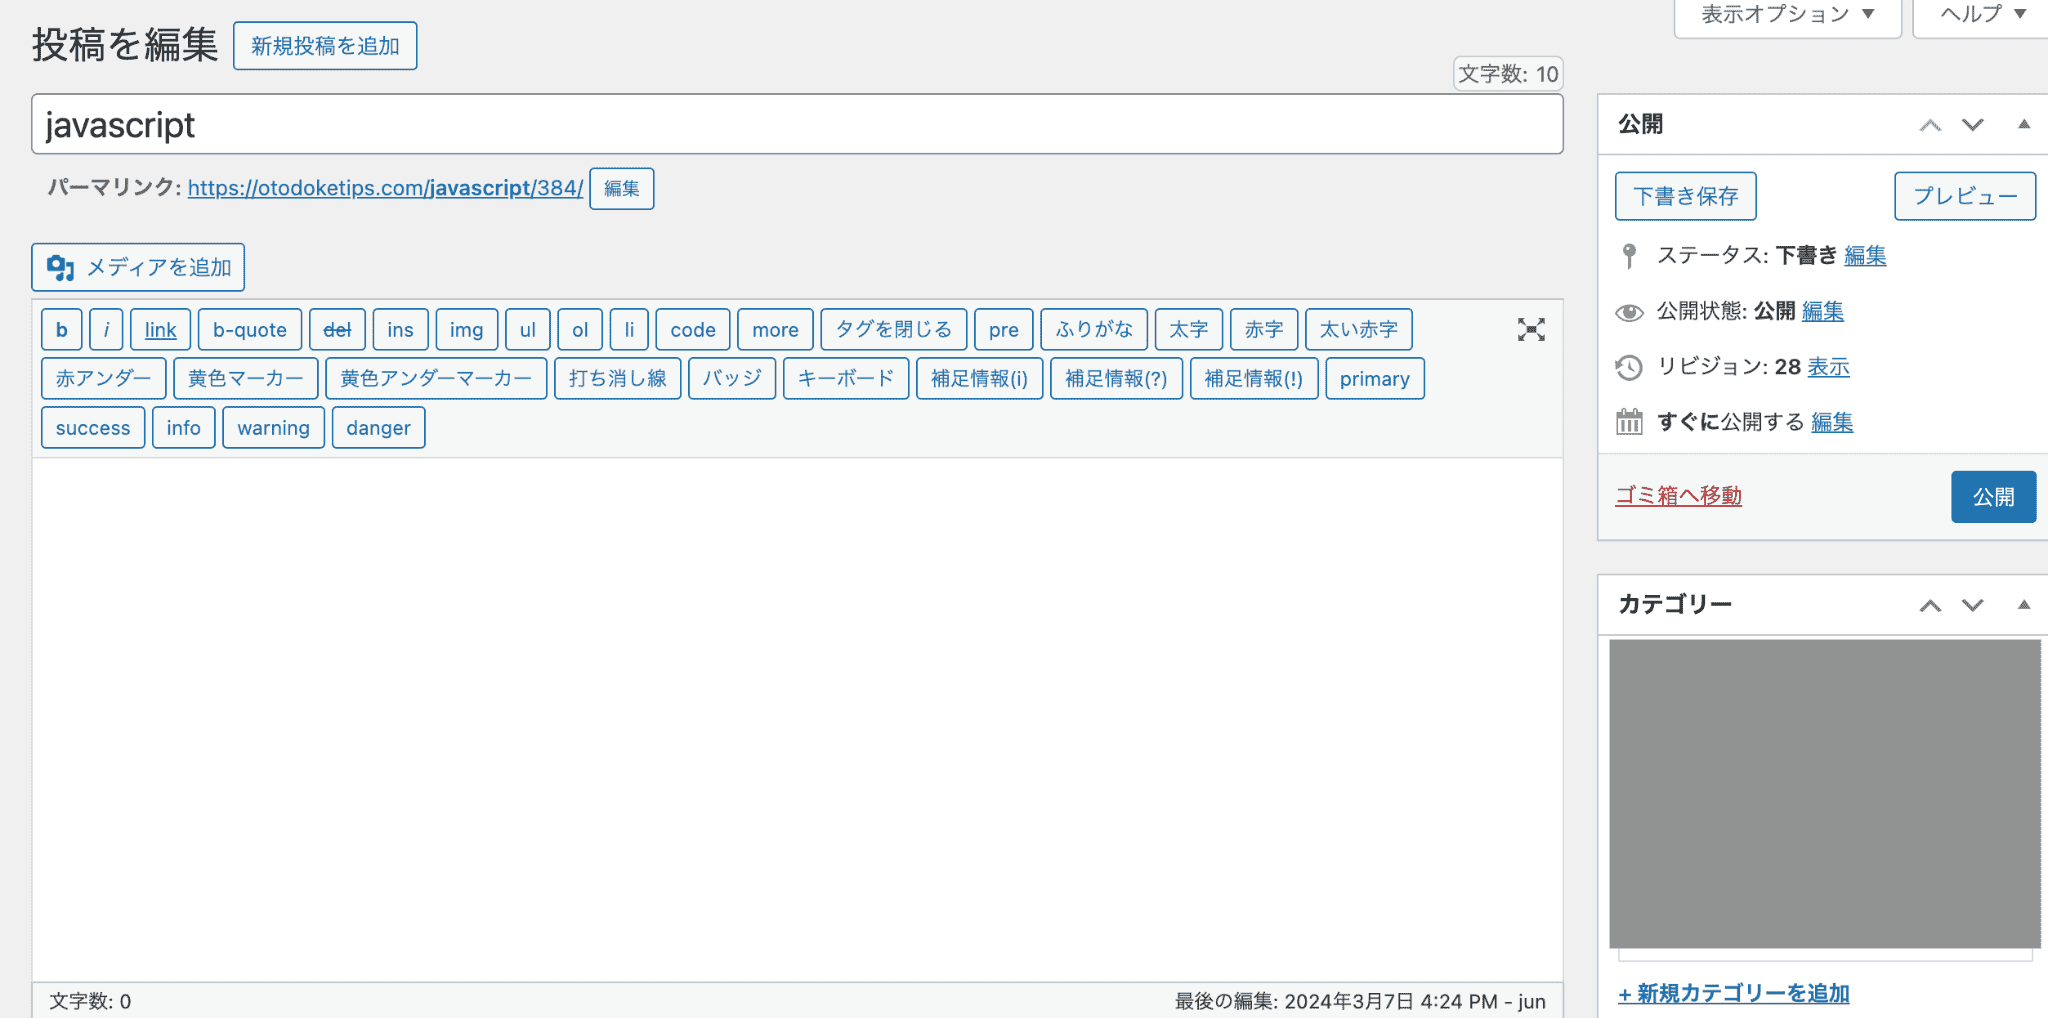The width and height of the screenshot is (2048, 1018).
Task: Click the blue 公開 publish button
Action: click(1994, 497)
